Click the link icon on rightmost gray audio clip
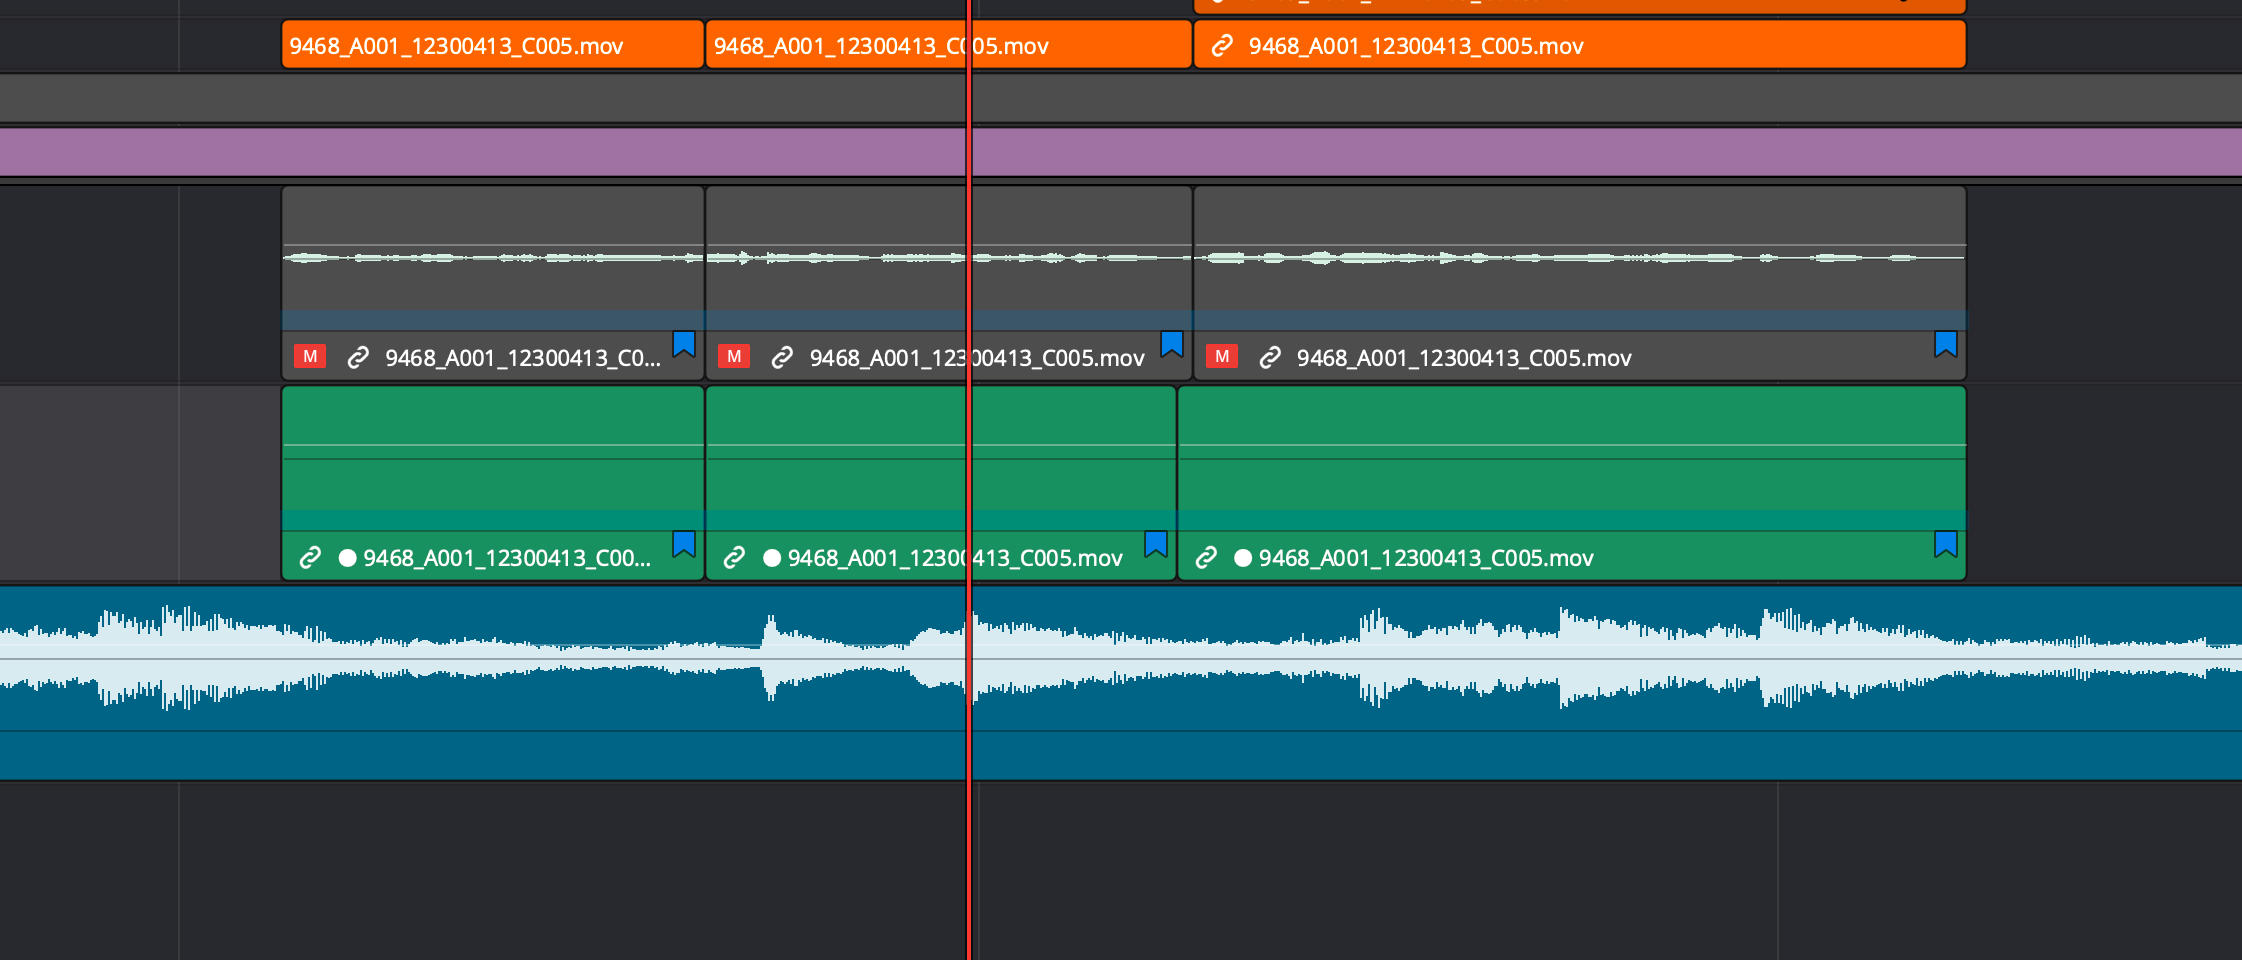This screenshot has height=960, width=2242. [x=1270, y=357]
